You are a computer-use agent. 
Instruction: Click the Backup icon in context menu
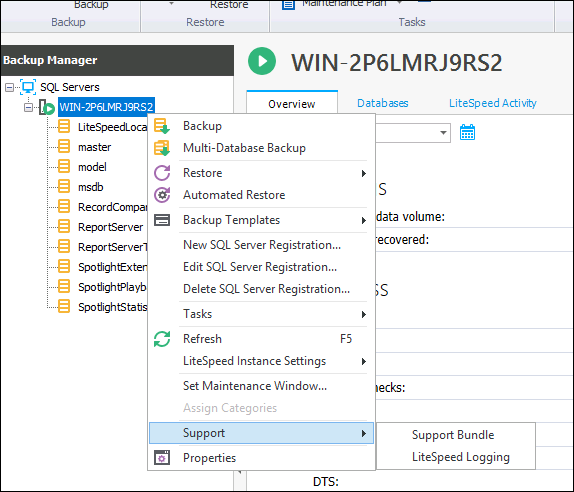coord(162,126)
